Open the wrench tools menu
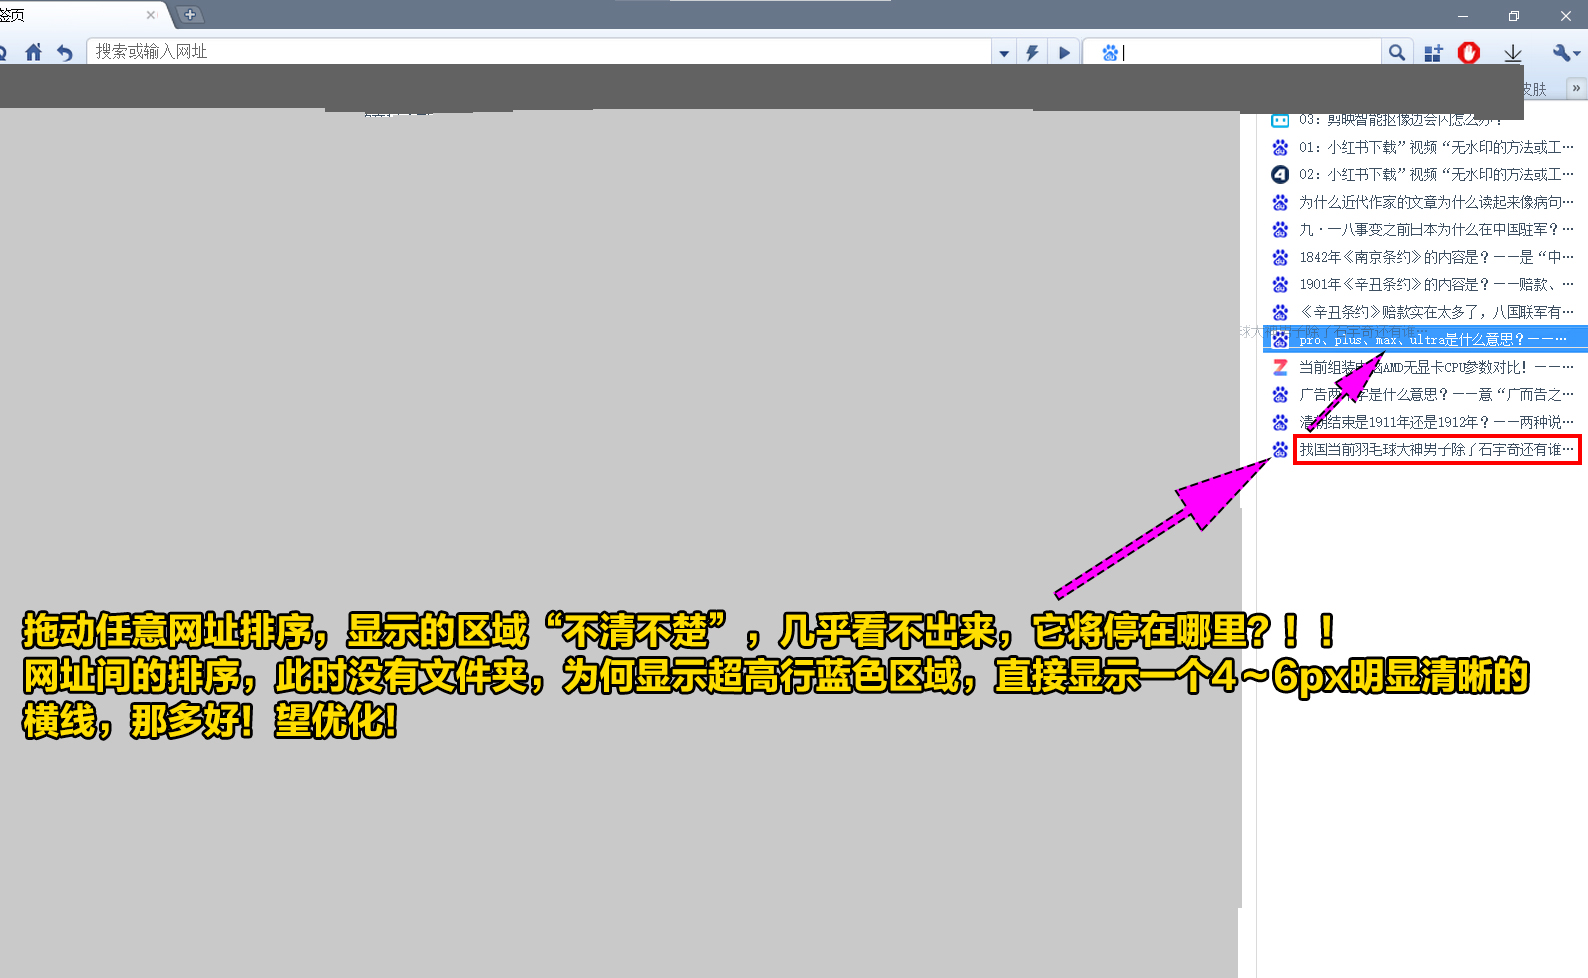This screenshot has width=1588, height=978. [x=1562, y=52]
